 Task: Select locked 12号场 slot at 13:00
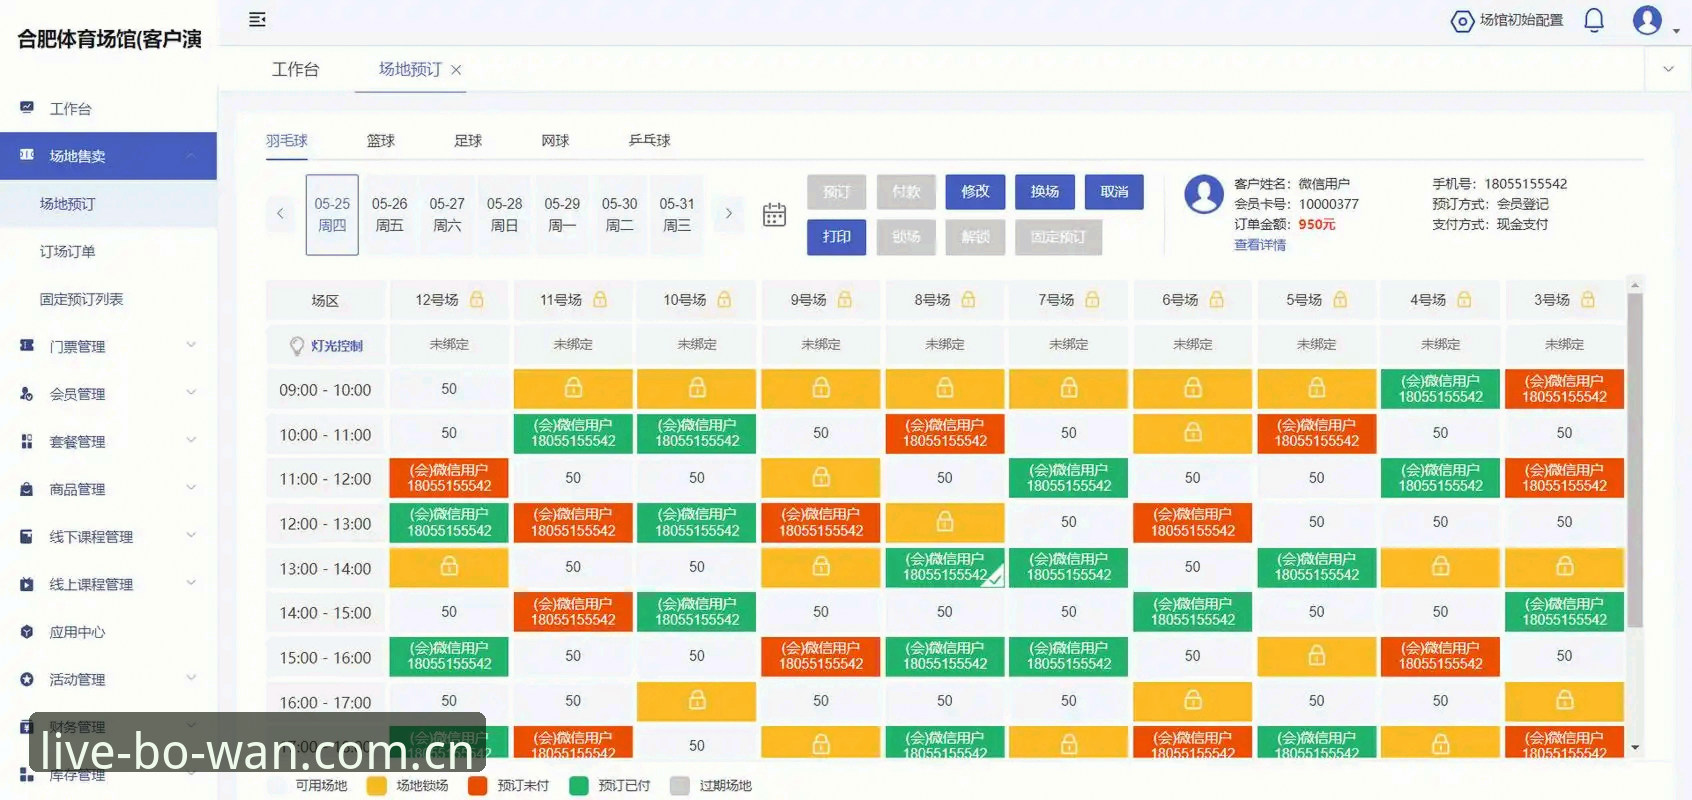tap(449, 567)
